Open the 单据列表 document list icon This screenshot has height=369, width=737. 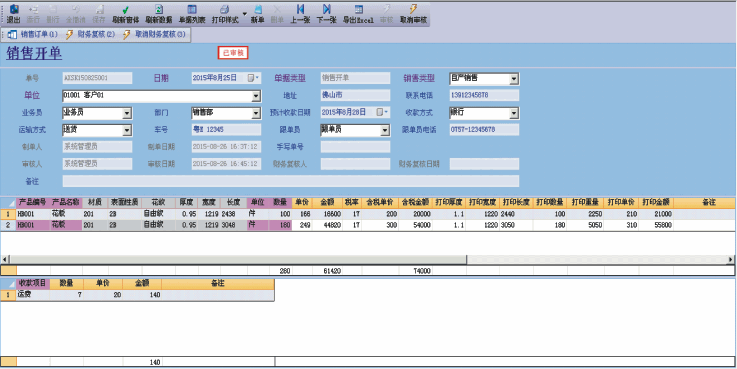click(192, 14)
